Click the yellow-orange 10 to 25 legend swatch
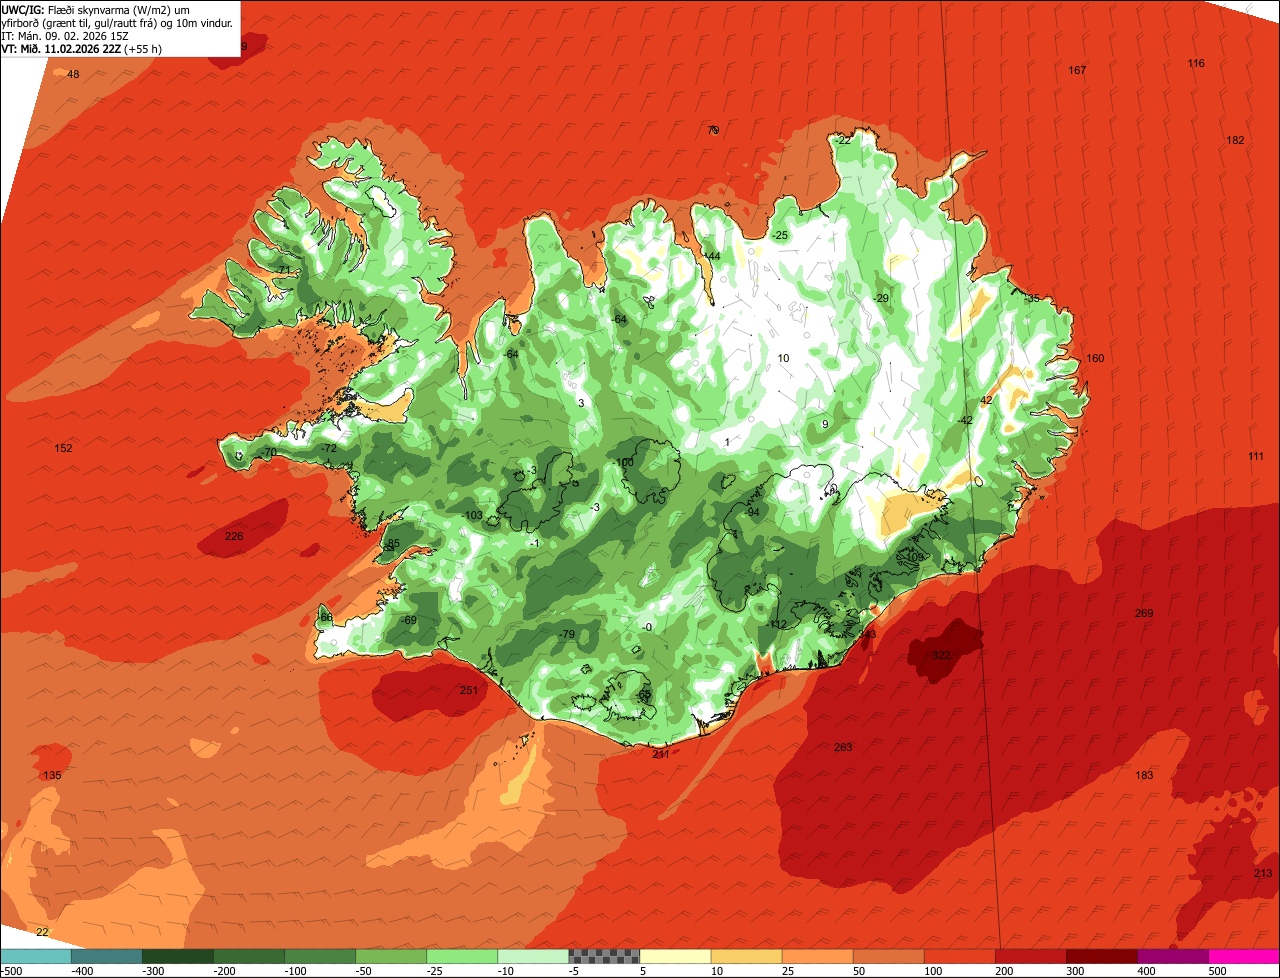This screenshot has height=978, width=1280. coord(746,956)
